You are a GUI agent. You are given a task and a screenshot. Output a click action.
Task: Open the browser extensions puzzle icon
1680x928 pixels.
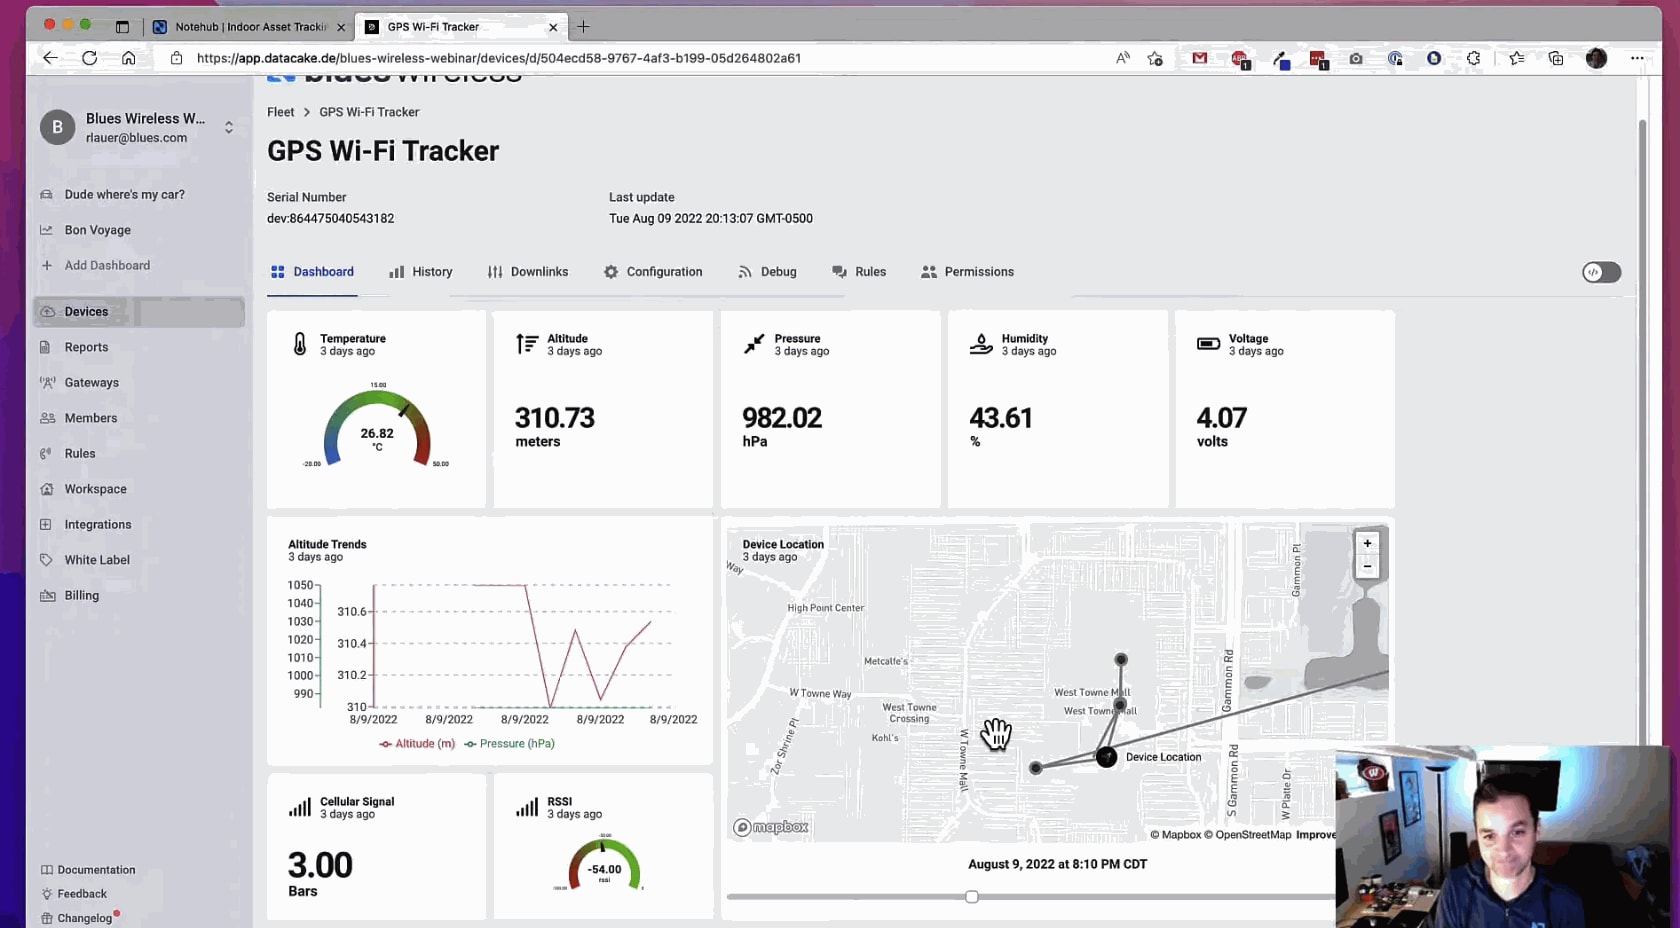pos(1473,58)
